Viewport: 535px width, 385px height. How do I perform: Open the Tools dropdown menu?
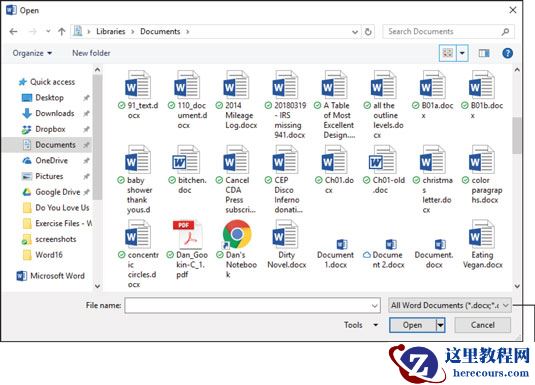(x=361, y=325)
